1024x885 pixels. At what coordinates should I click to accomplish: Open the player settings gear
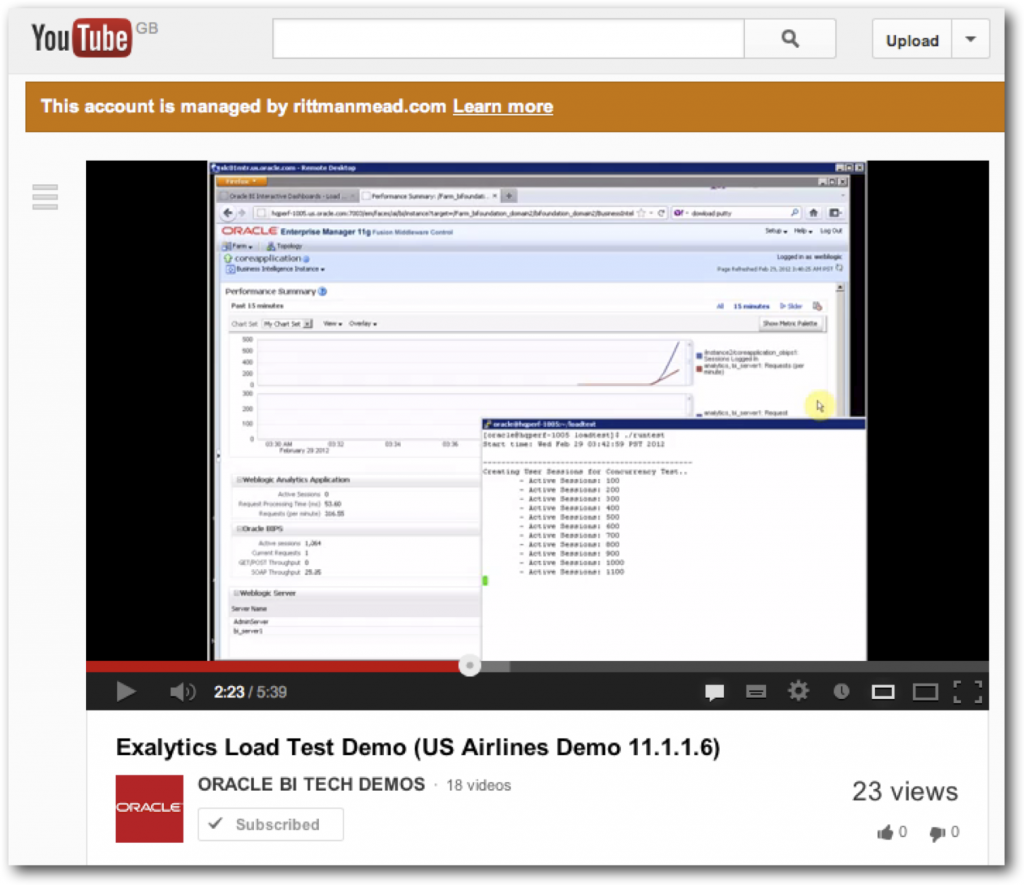(798, 691)
